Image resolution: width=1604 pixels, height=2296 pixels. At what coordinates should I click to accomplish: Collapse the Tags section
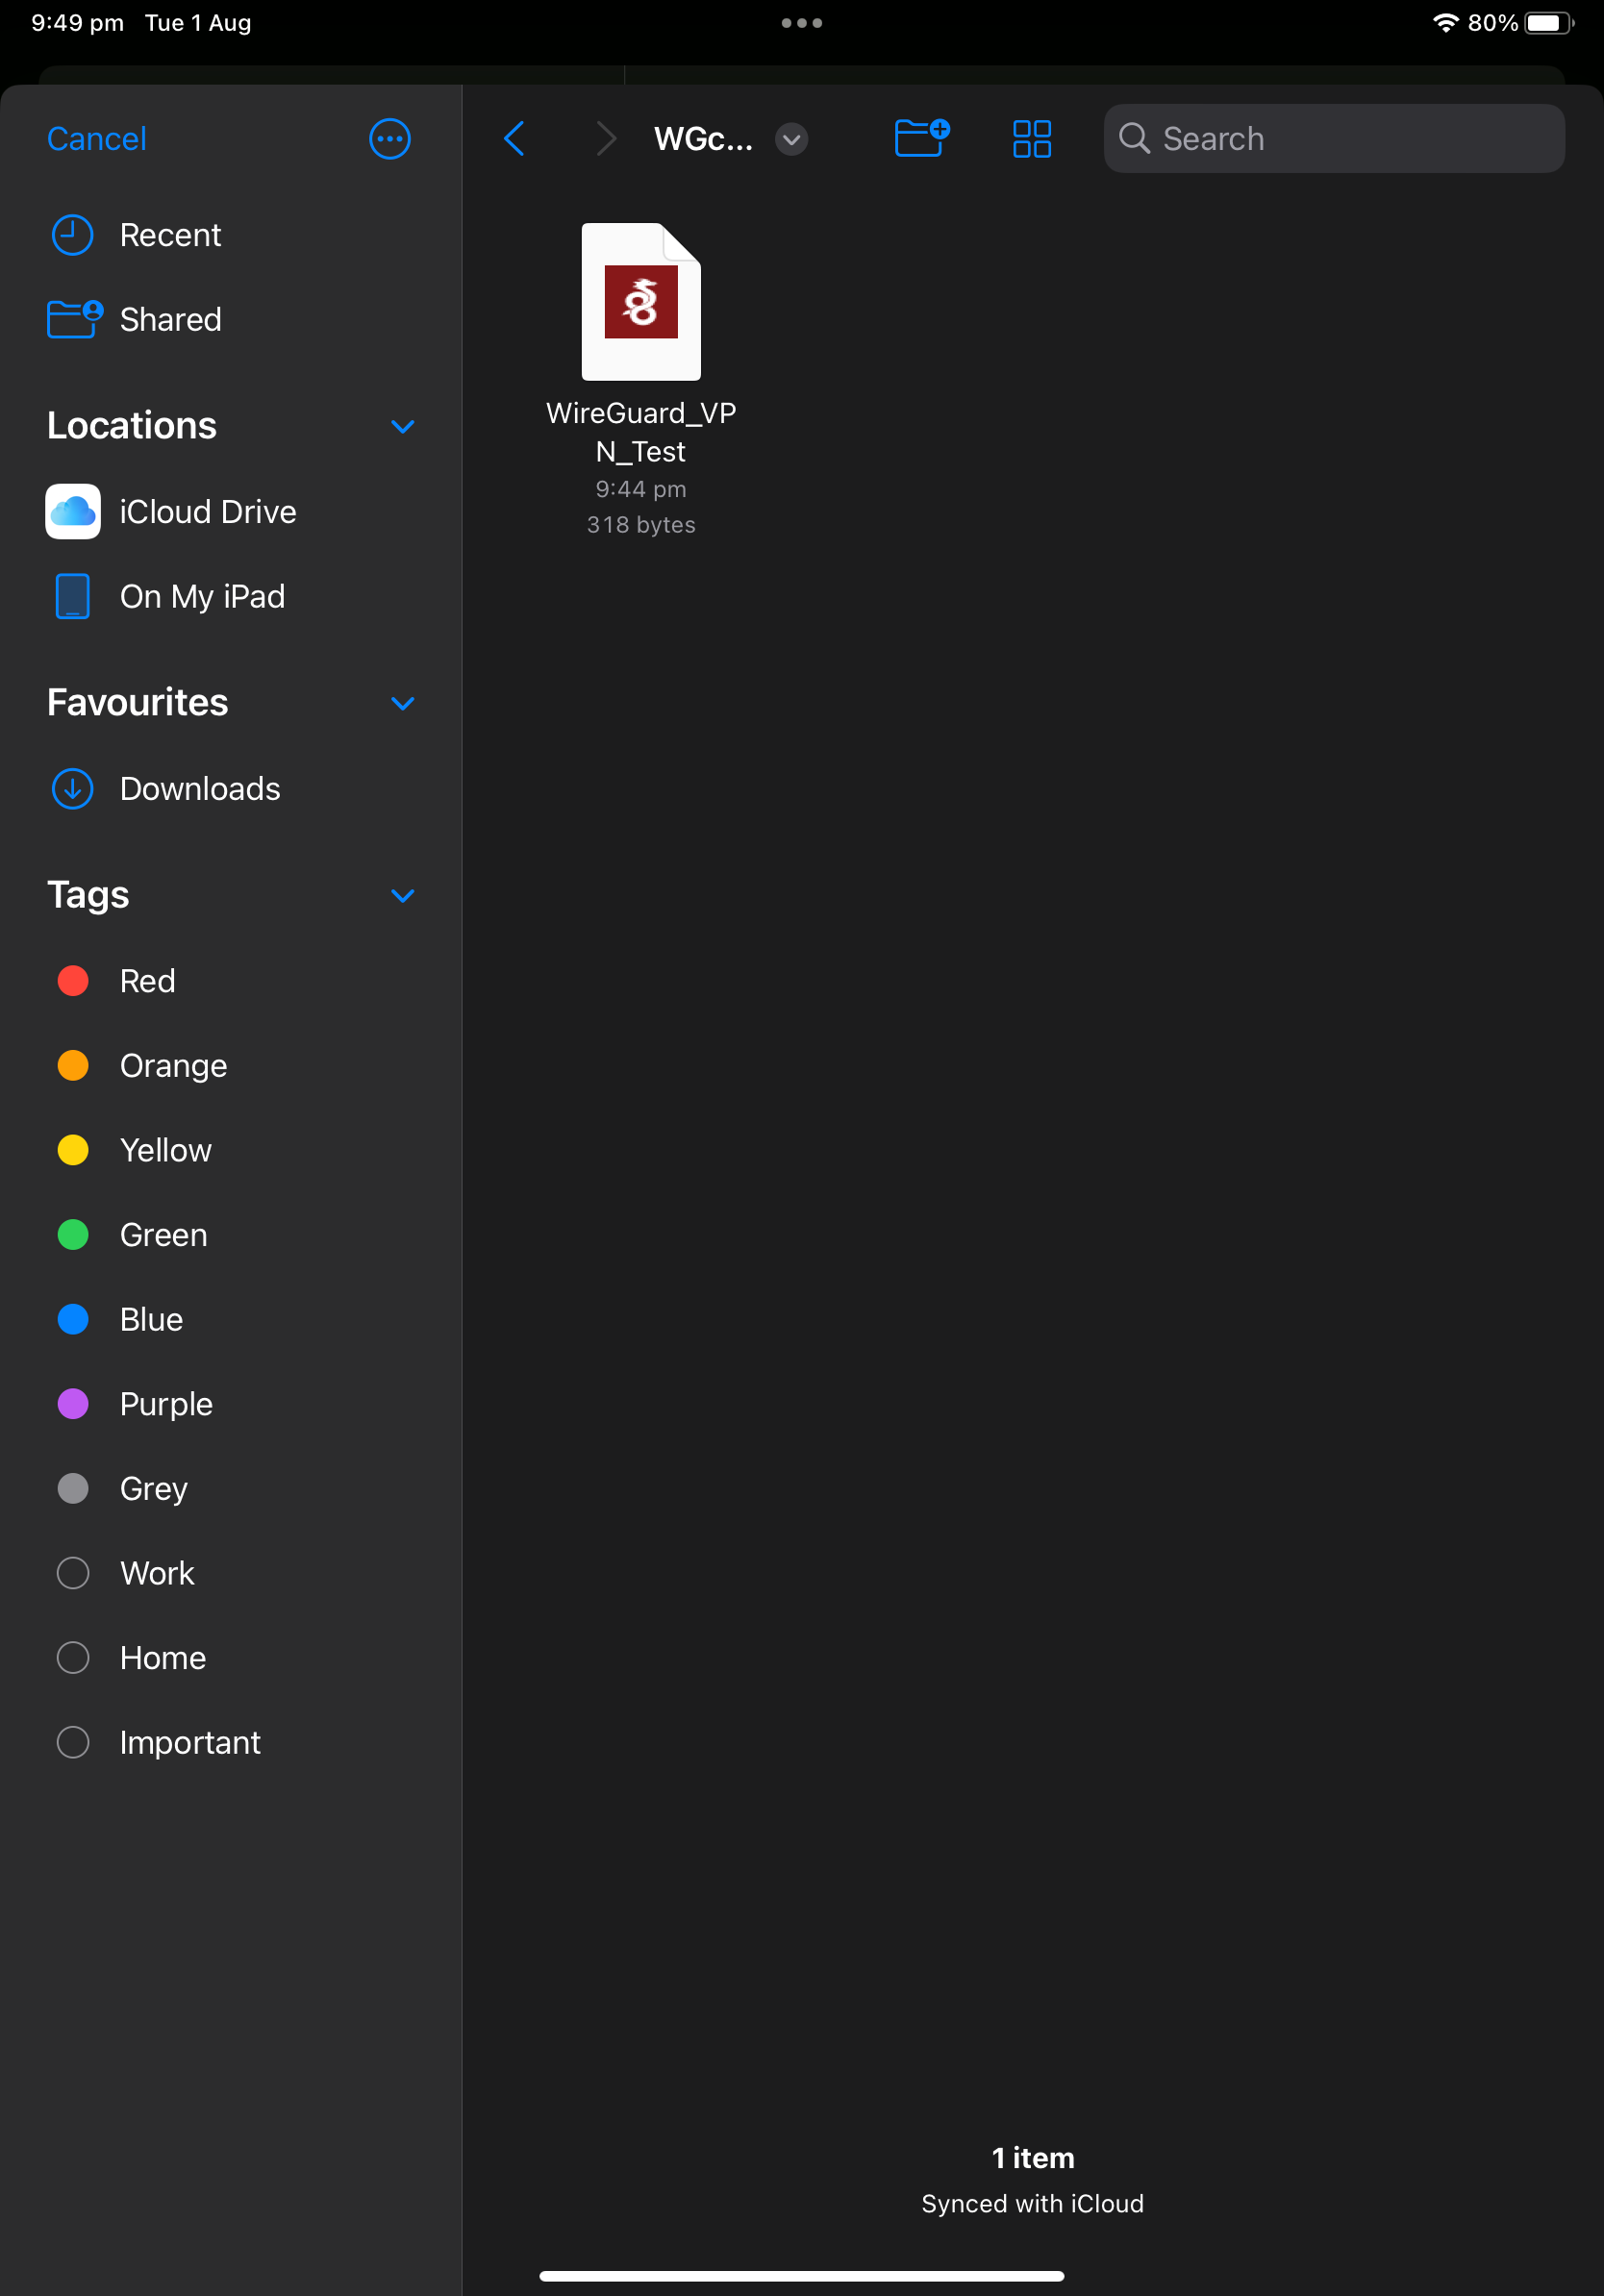(402, 894)
